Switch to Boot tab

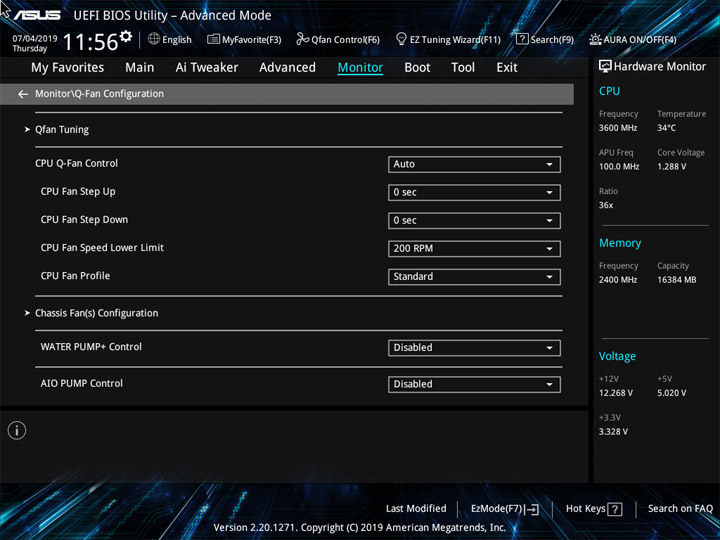[x=417, y=68]
